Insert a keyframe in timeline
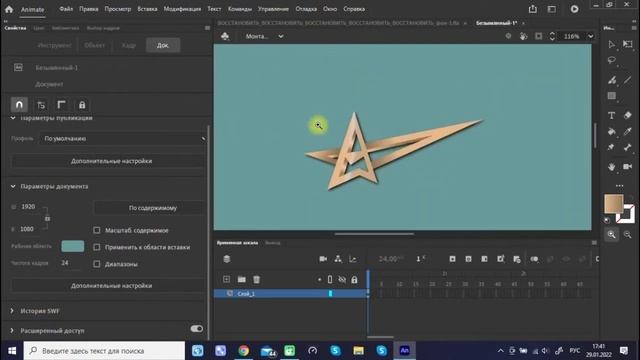Screen dimensions: 640x360 (452, 259)
